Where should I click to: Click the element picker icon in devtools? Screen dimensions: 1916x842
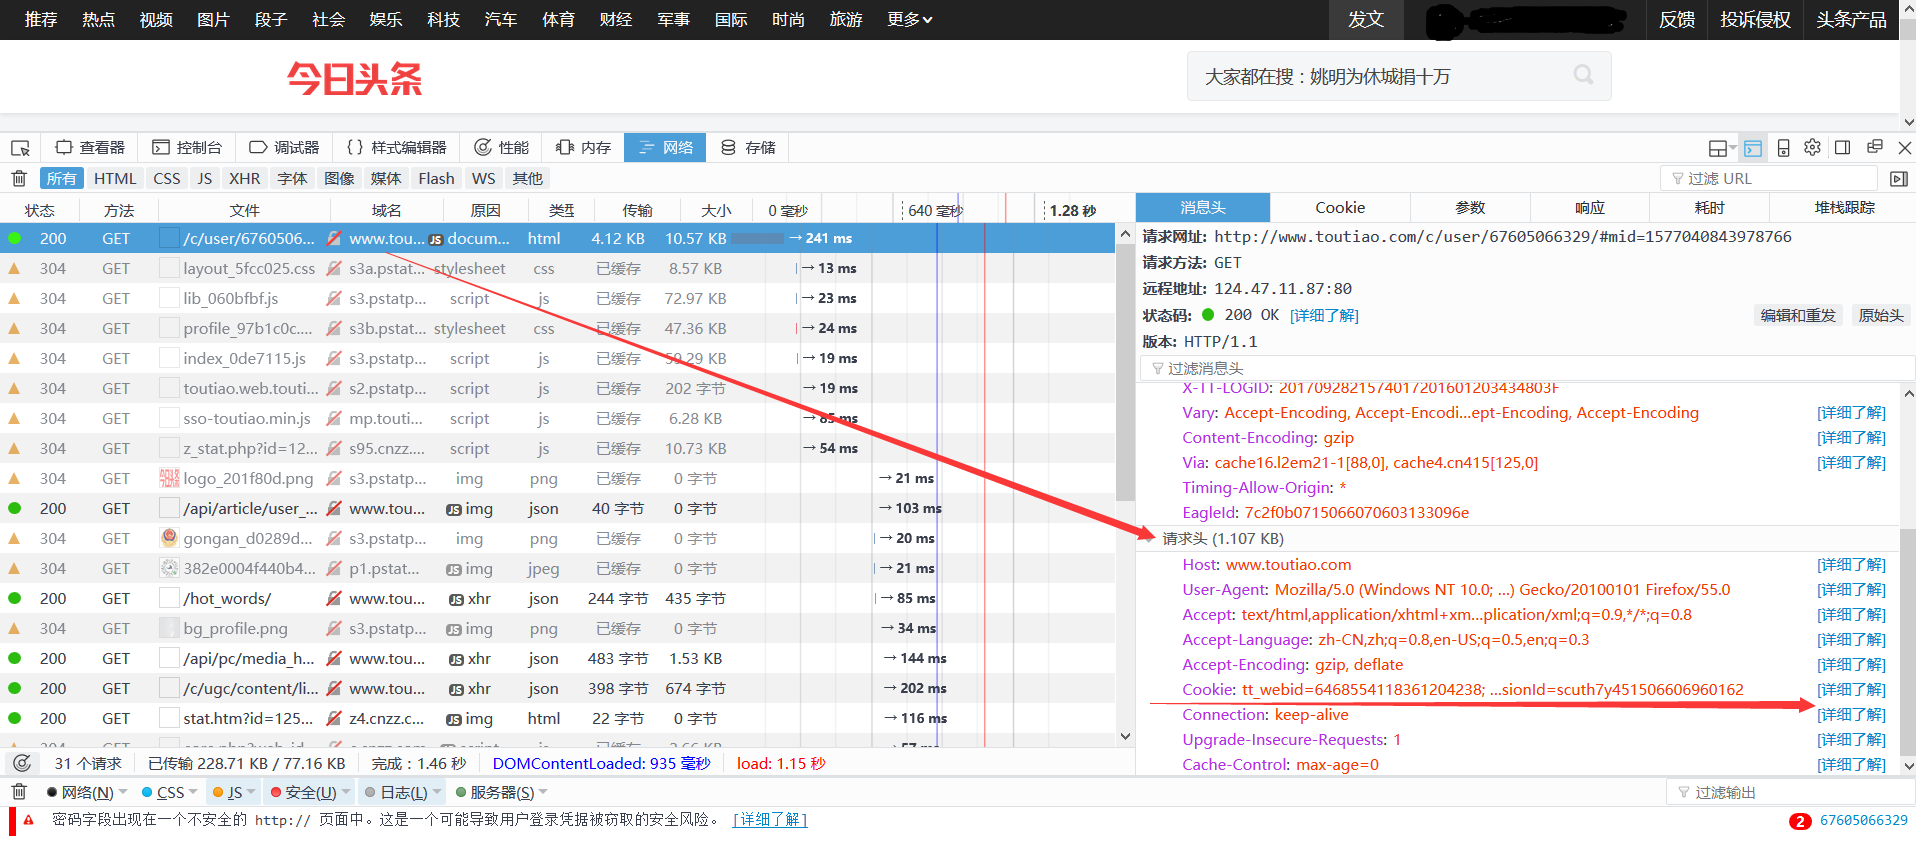[x=20, y=148]
